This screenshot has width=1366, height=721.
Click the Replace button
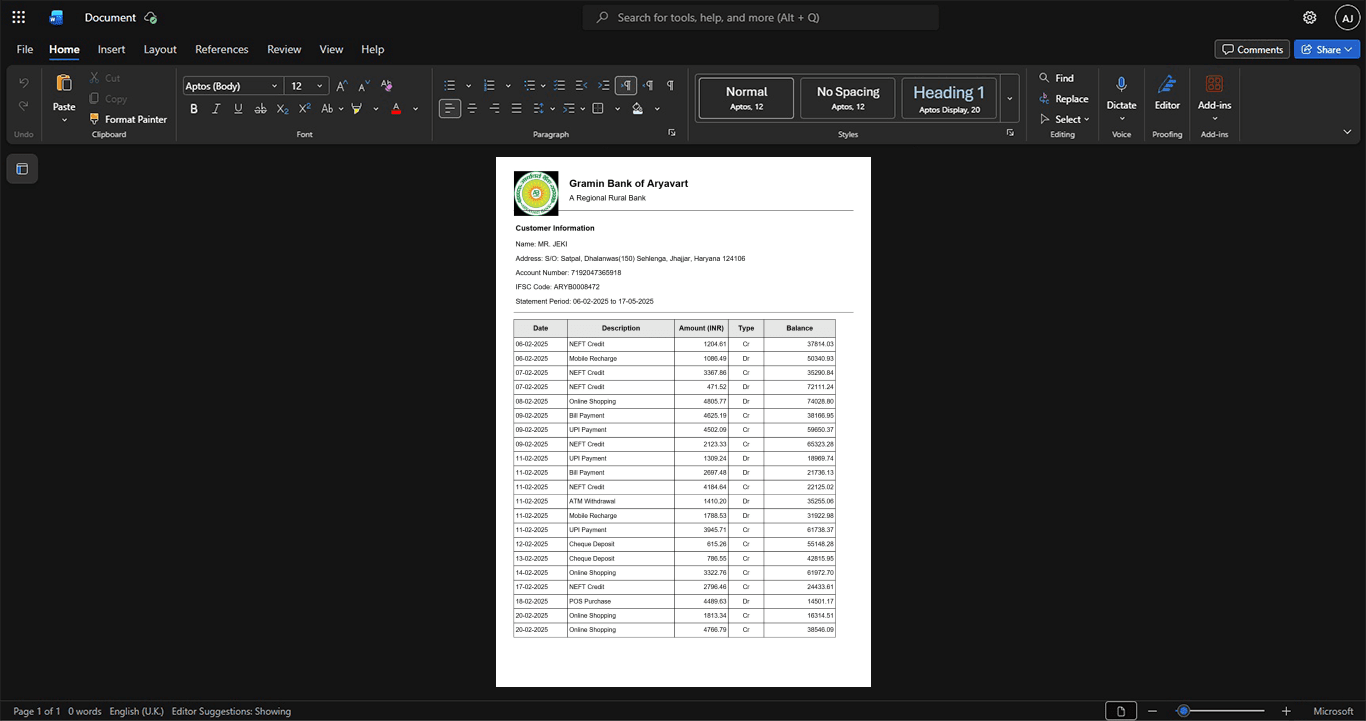[1063, 99]
